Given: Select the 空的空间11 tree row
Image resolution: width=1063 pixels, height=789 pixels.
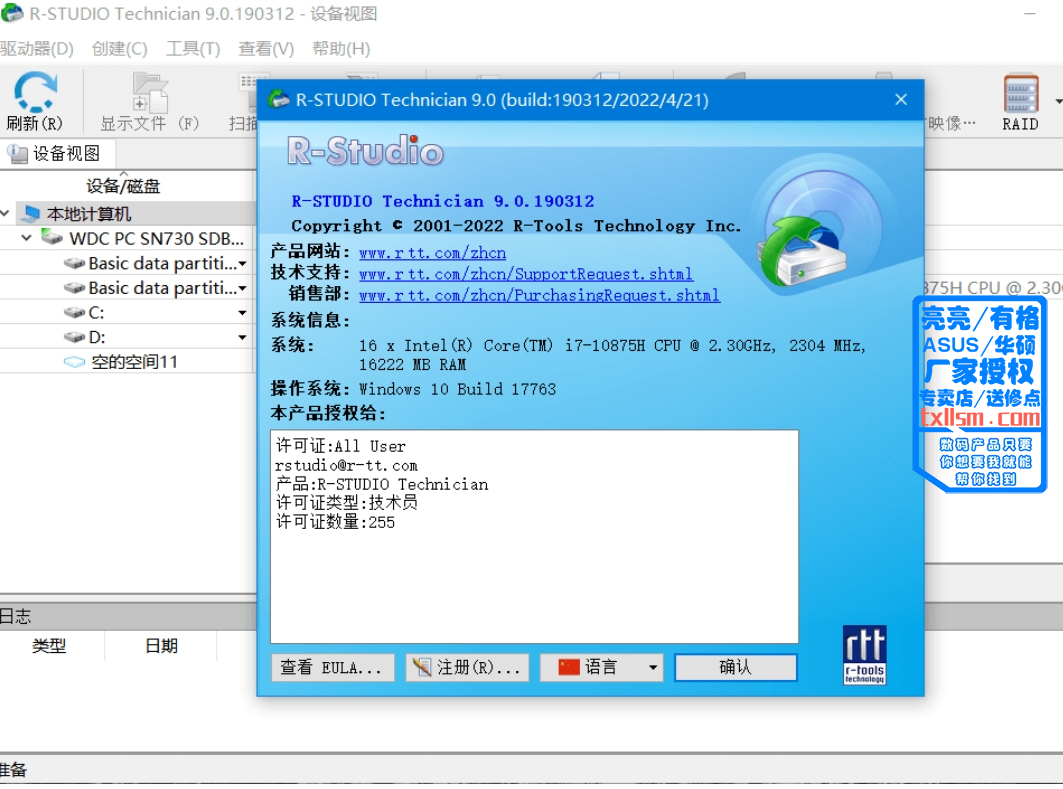Looking at the screenshot, I should [x=127, y=362].
